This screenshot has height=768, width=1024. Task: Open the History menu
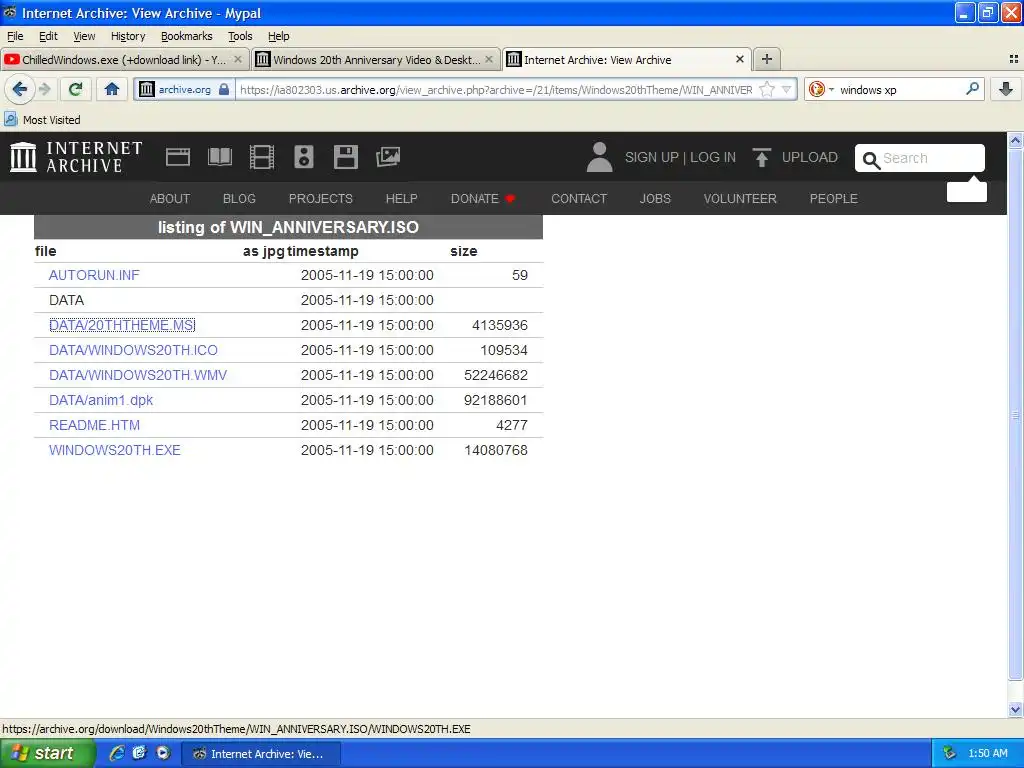point(128,36)
